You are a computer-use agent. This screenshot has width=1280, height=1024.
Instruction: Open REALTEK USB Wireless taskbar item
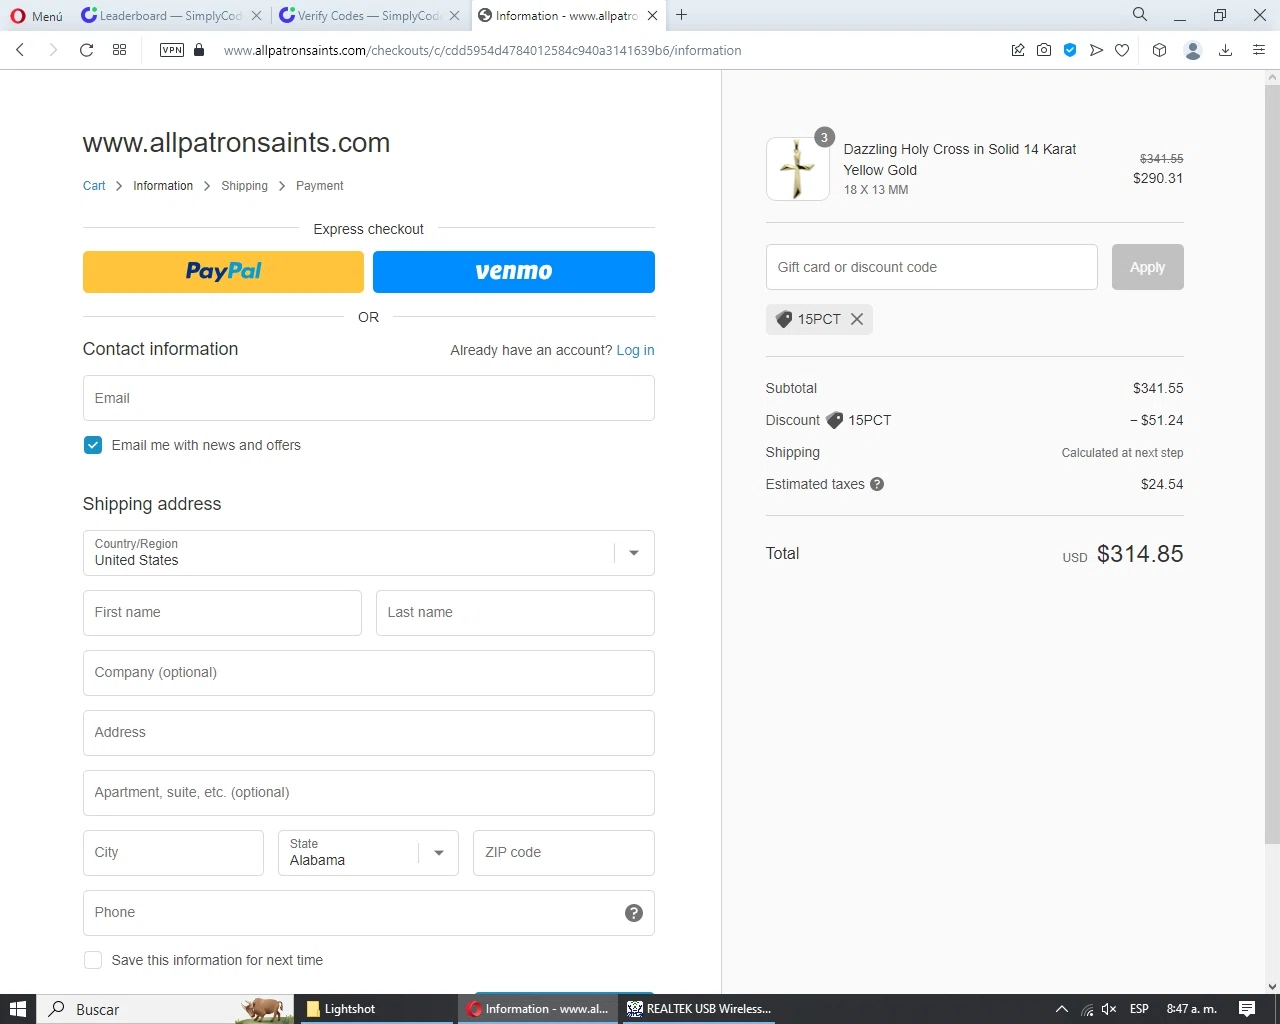pos(699,1009)
